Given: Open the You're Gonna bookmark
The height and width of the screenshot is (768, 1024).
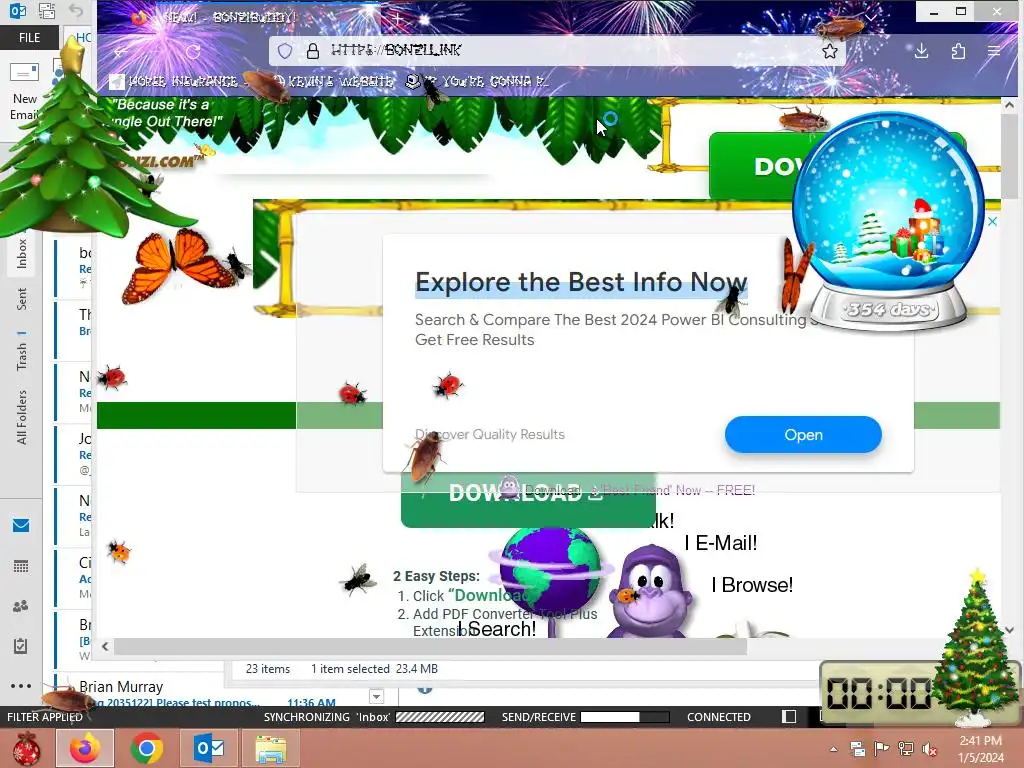Looking at the screenshot, I should click(x=478, y=81).
